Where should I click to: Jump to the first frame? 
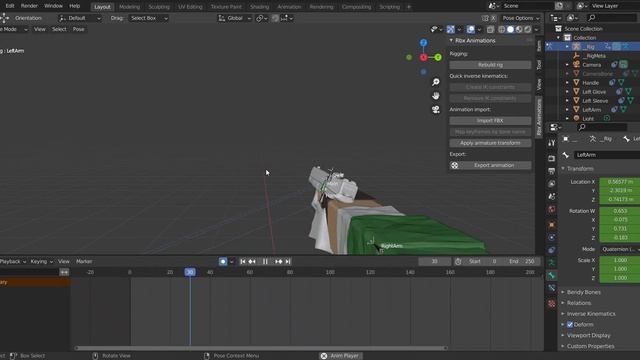[243, 261]
